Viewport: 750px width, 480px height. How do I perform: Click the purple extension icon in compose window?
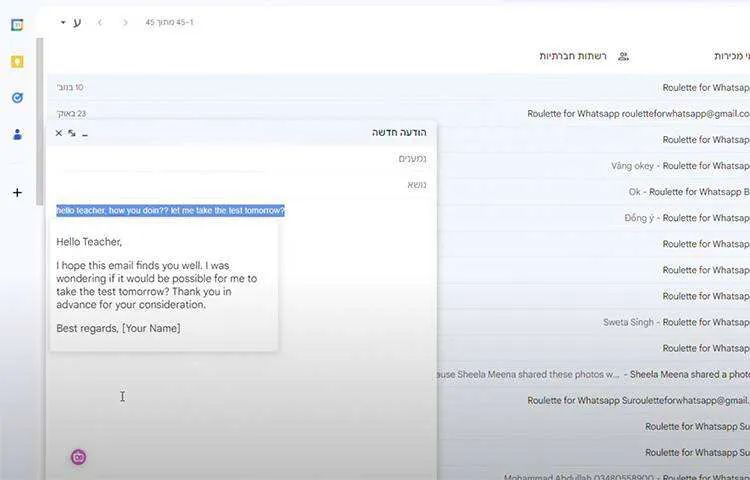pyautogui.click(x=79, y=457)
